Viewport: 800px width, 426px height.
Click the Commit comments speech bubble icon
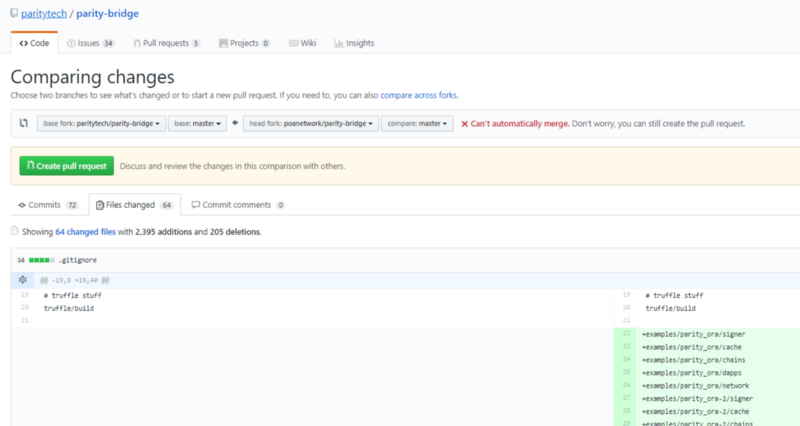[195, 205]
